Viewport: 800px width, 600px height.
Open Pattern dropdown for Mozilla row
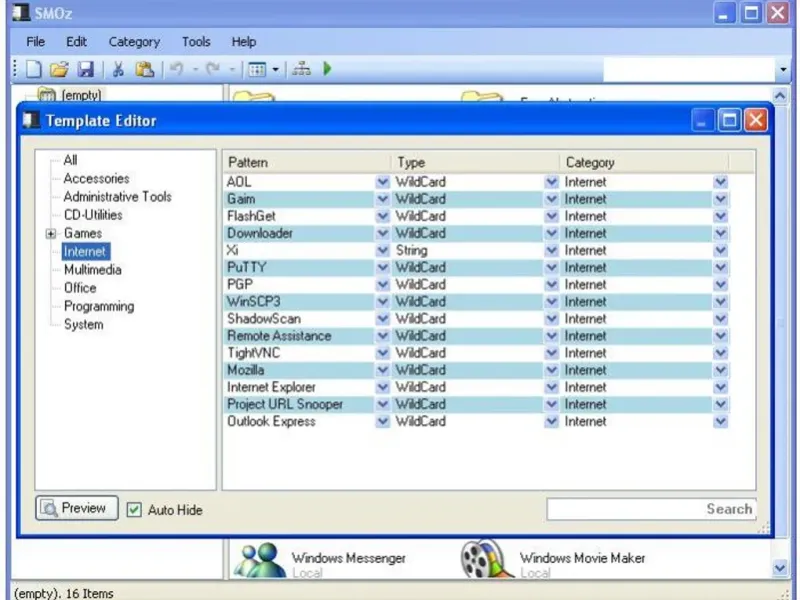pyautogui.click(x=382, y=370)
